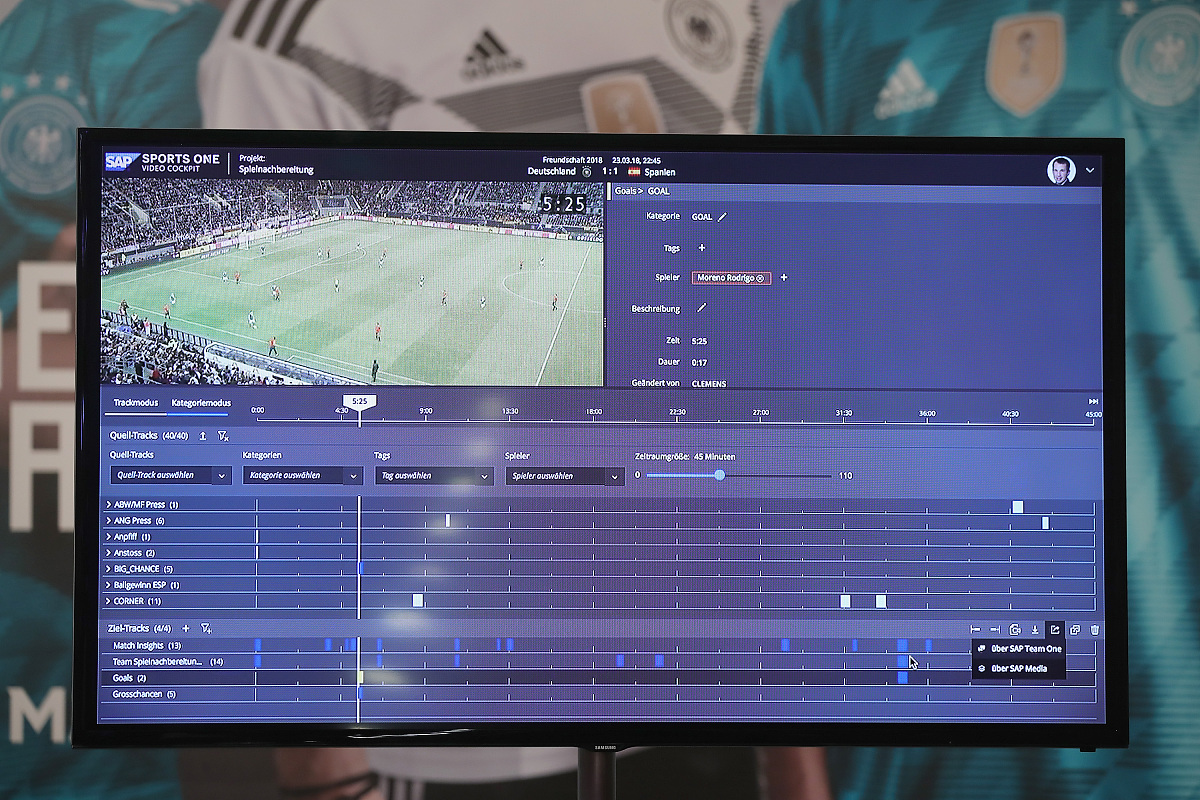The image size is (1200, 800).
Task: Choose 'über SAP Media' share option
Action: click(1018, 668)
